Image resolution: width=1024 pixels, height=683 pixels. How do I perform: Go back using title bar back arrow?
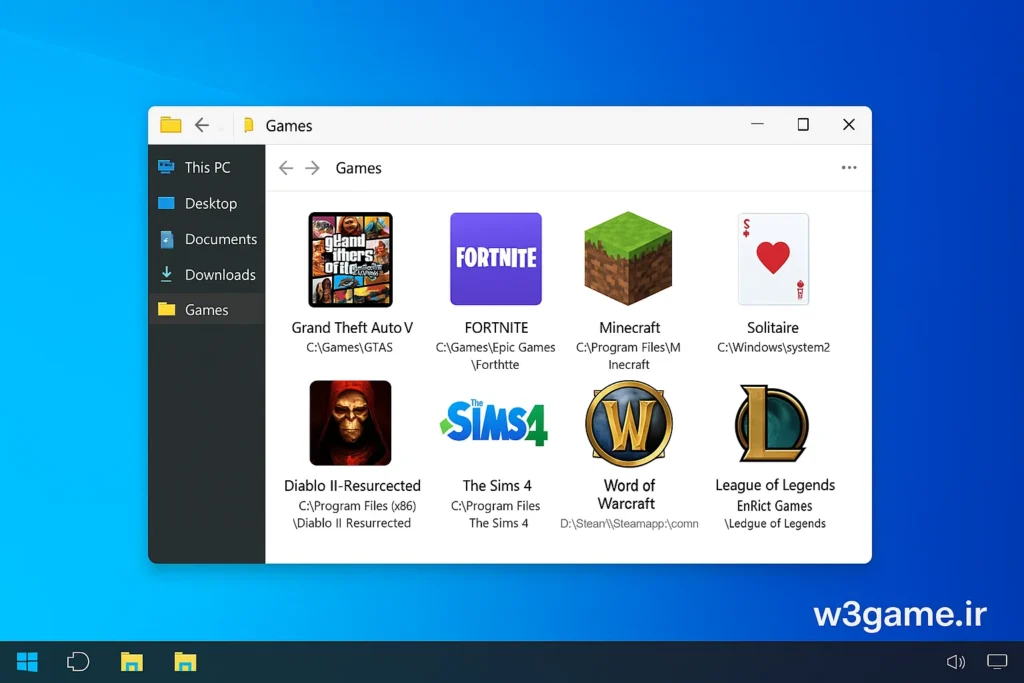(x=202, y=125)
